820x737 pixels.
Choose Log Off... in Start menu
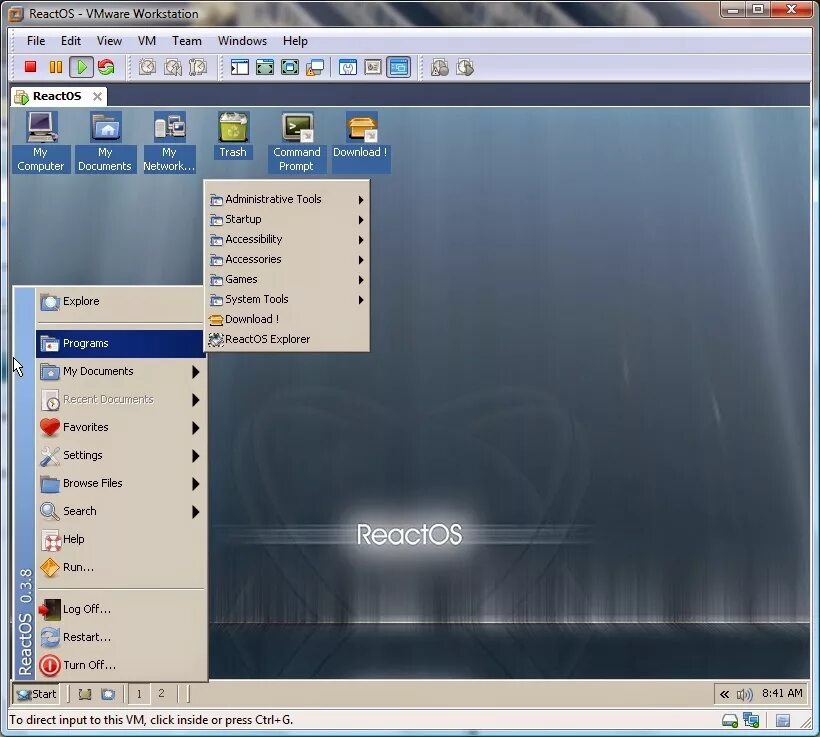pyautogui.click(x=120, y=609)
